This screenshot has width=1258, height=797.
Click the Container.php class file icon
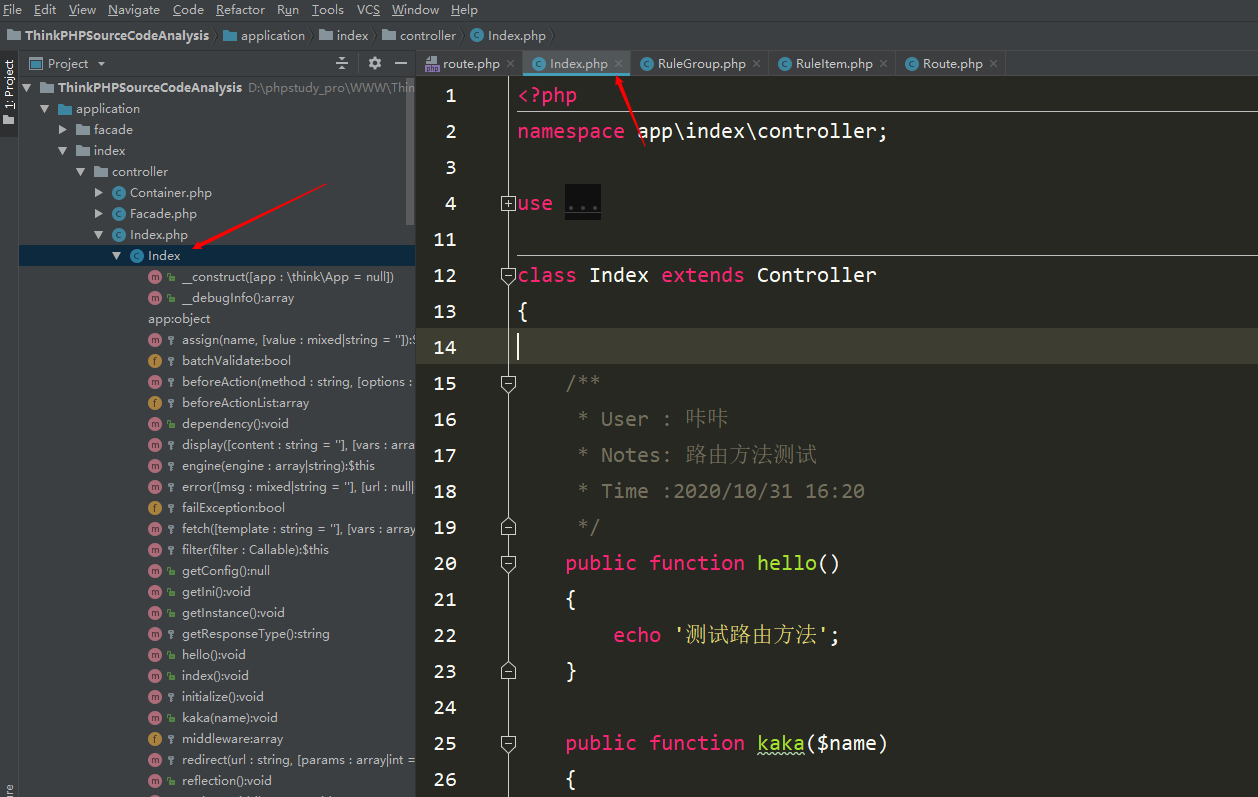[119, 193]
